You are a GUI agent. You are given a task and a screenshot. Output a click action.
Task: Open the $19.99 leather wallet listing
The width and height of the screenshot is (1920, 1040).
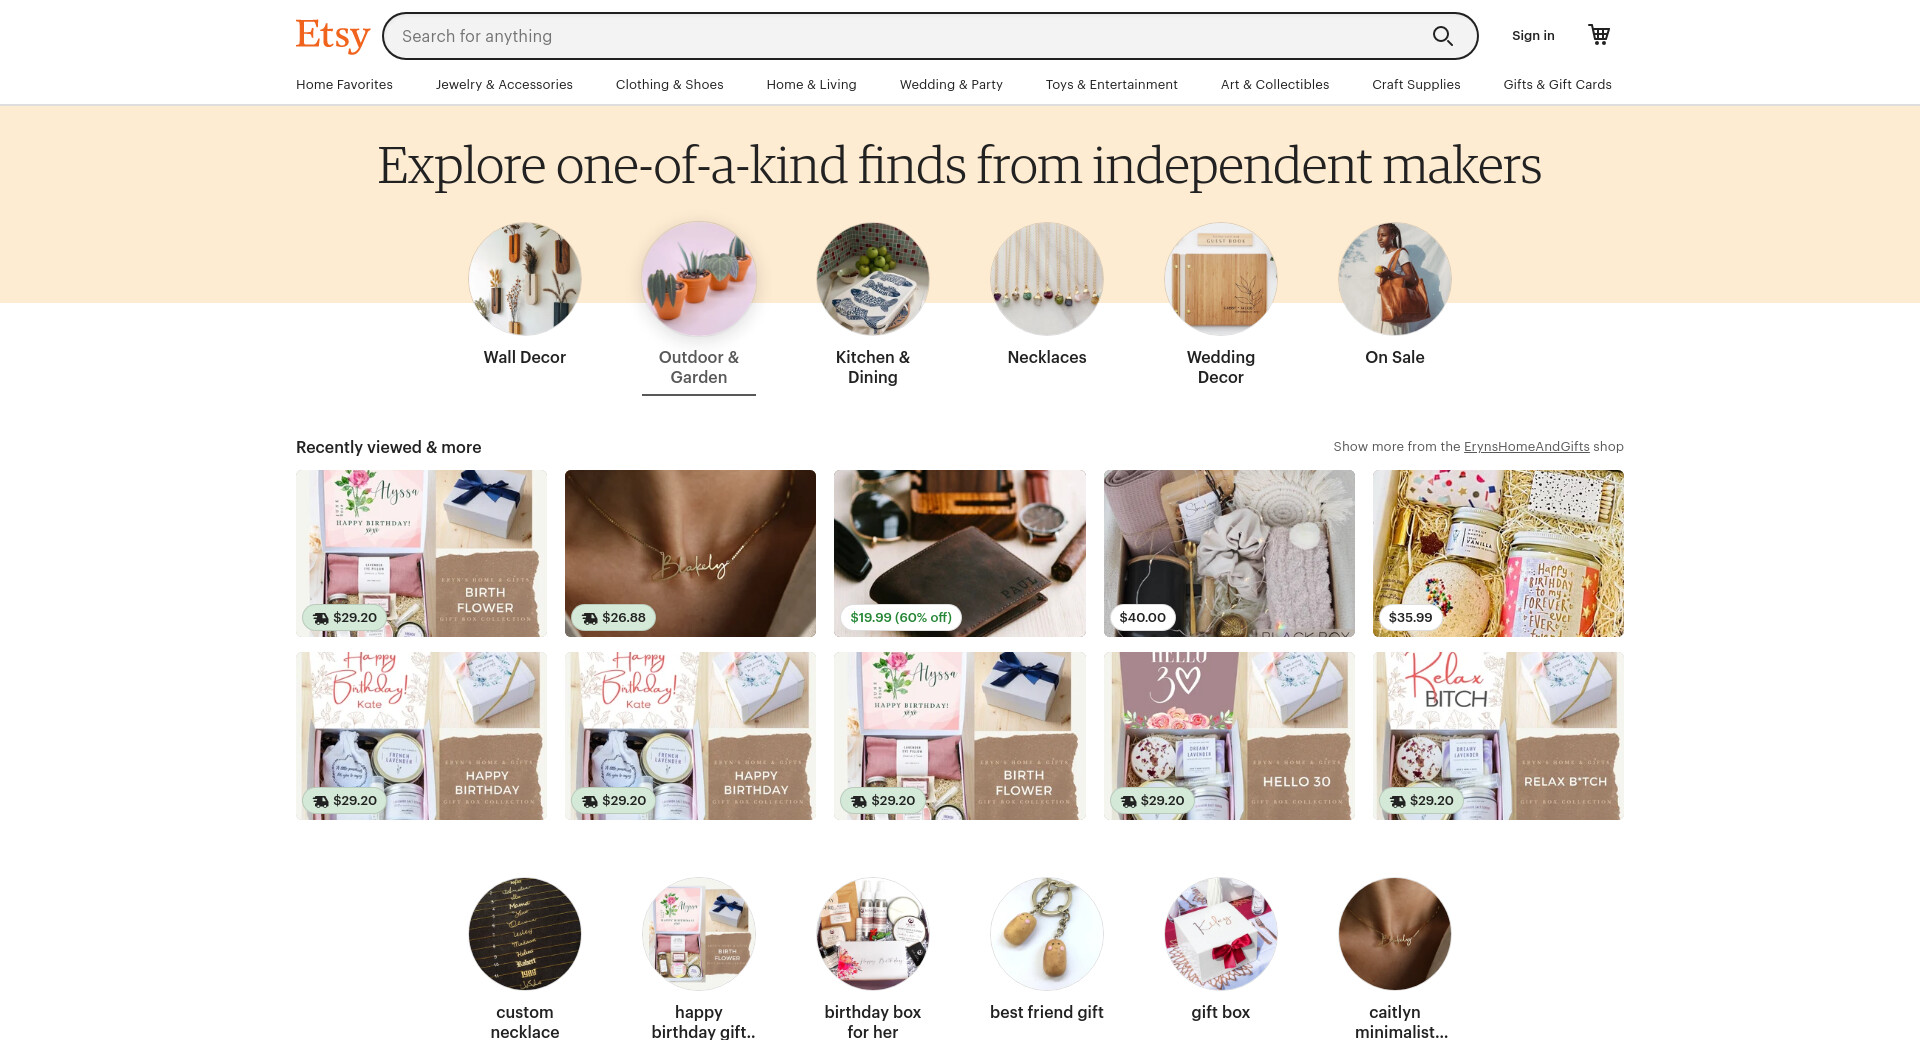960,553
